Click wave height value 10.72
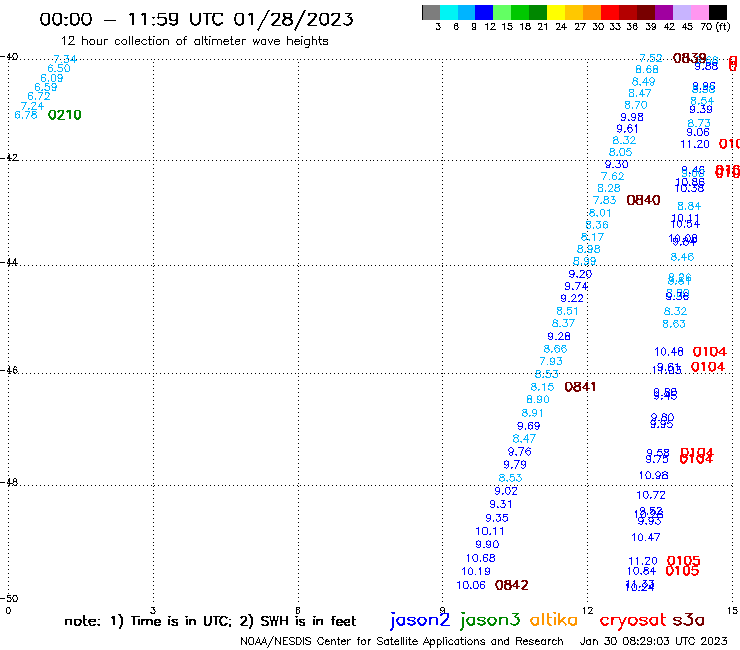This screenshot has height=650, width=740. click(x=651, y=495)
